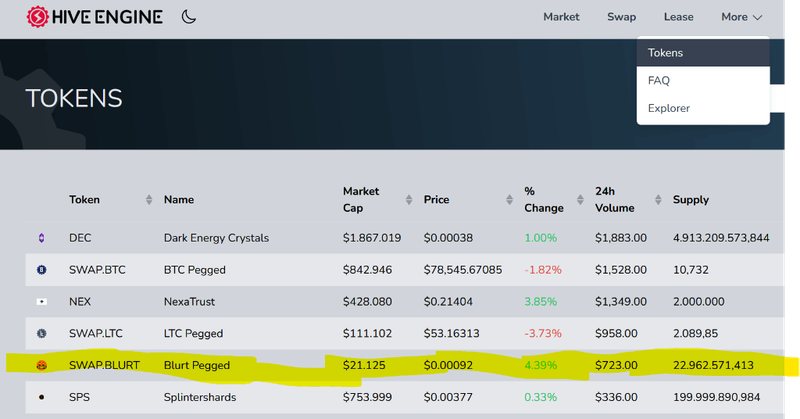
Task: Click BTC price $78,545.67085
Action: point(463,269)
